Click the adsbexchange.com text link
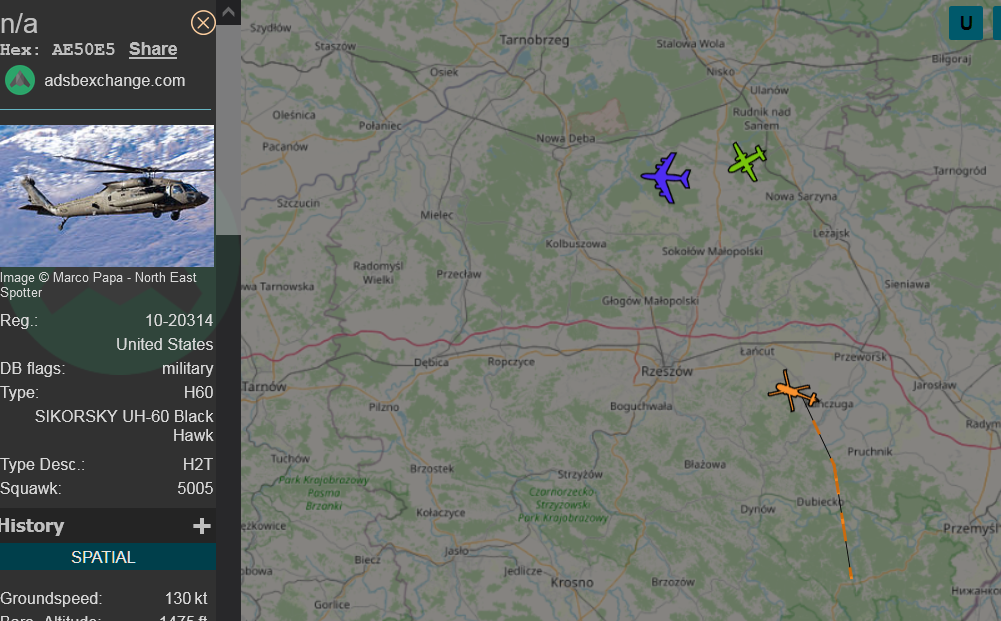The width and height of the screenshot is (1001, 621). (115, 80)
